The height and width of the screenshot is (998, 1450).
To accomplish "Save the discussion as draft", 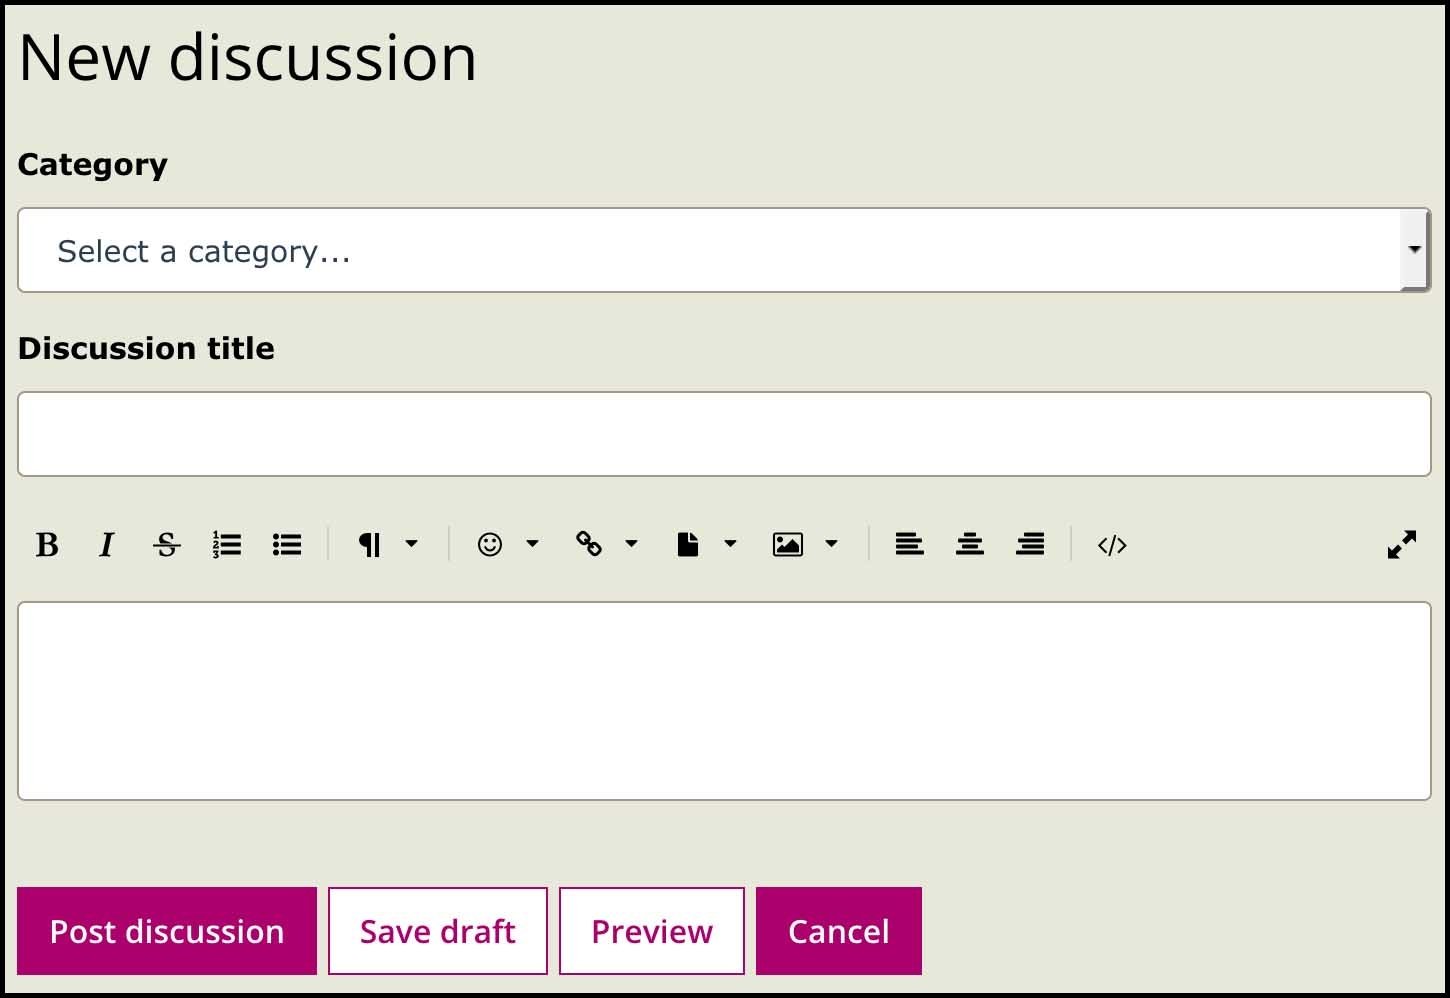I will 438,931.
